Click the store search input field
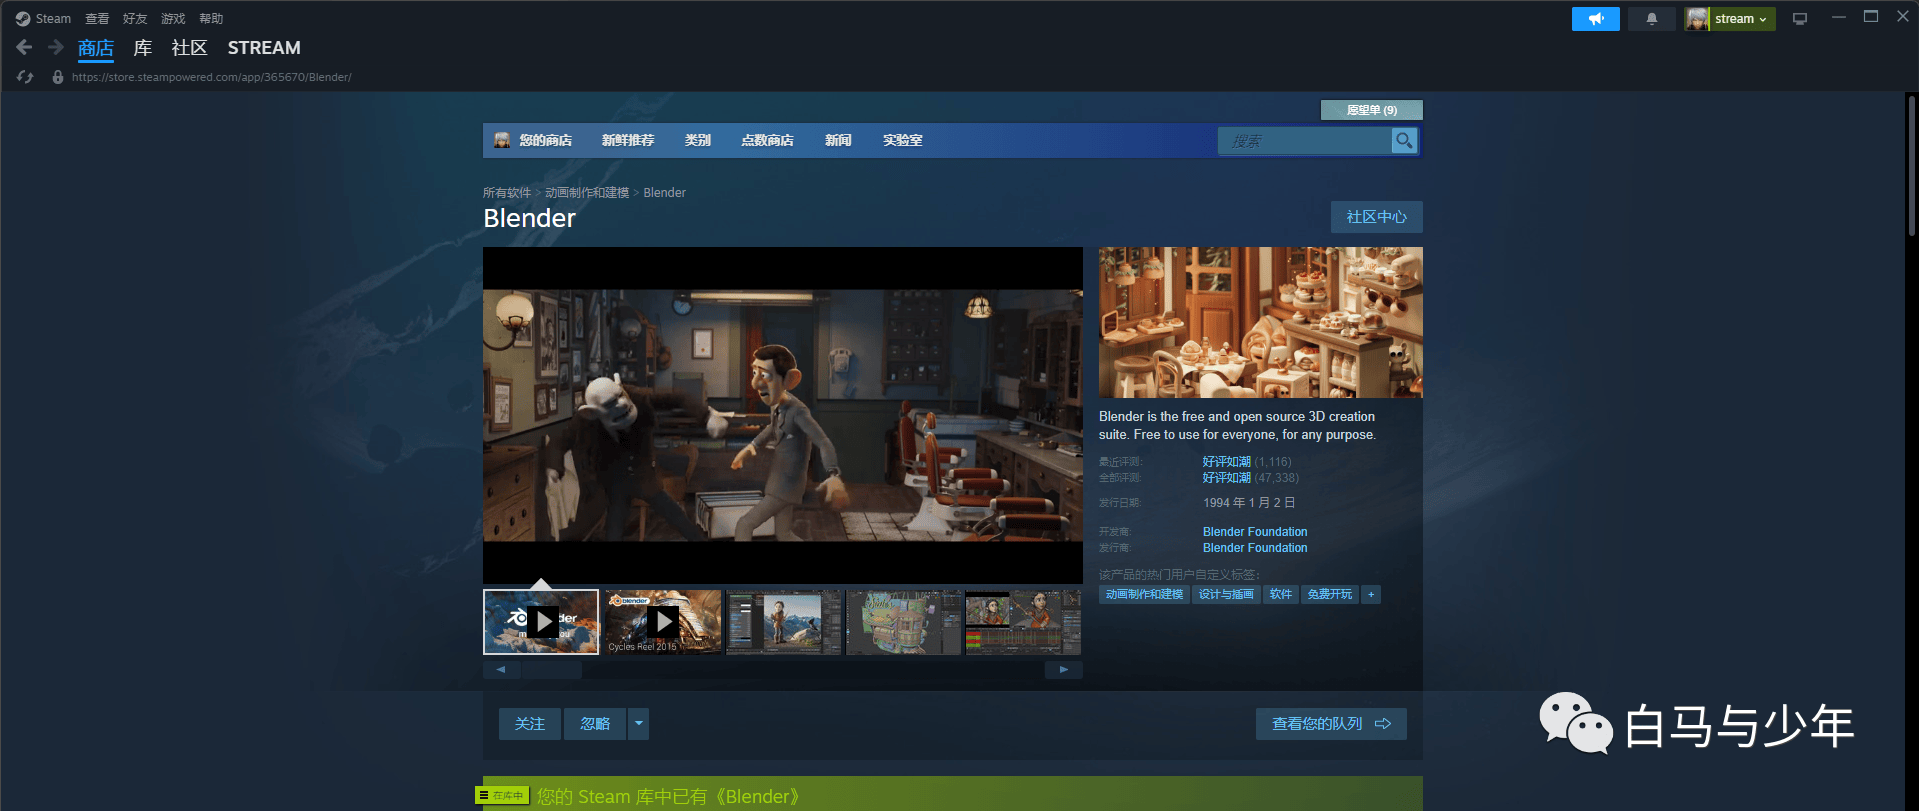Image resolution: width=1919 pixels, height=811 pixels. (x=1305, y=141)
